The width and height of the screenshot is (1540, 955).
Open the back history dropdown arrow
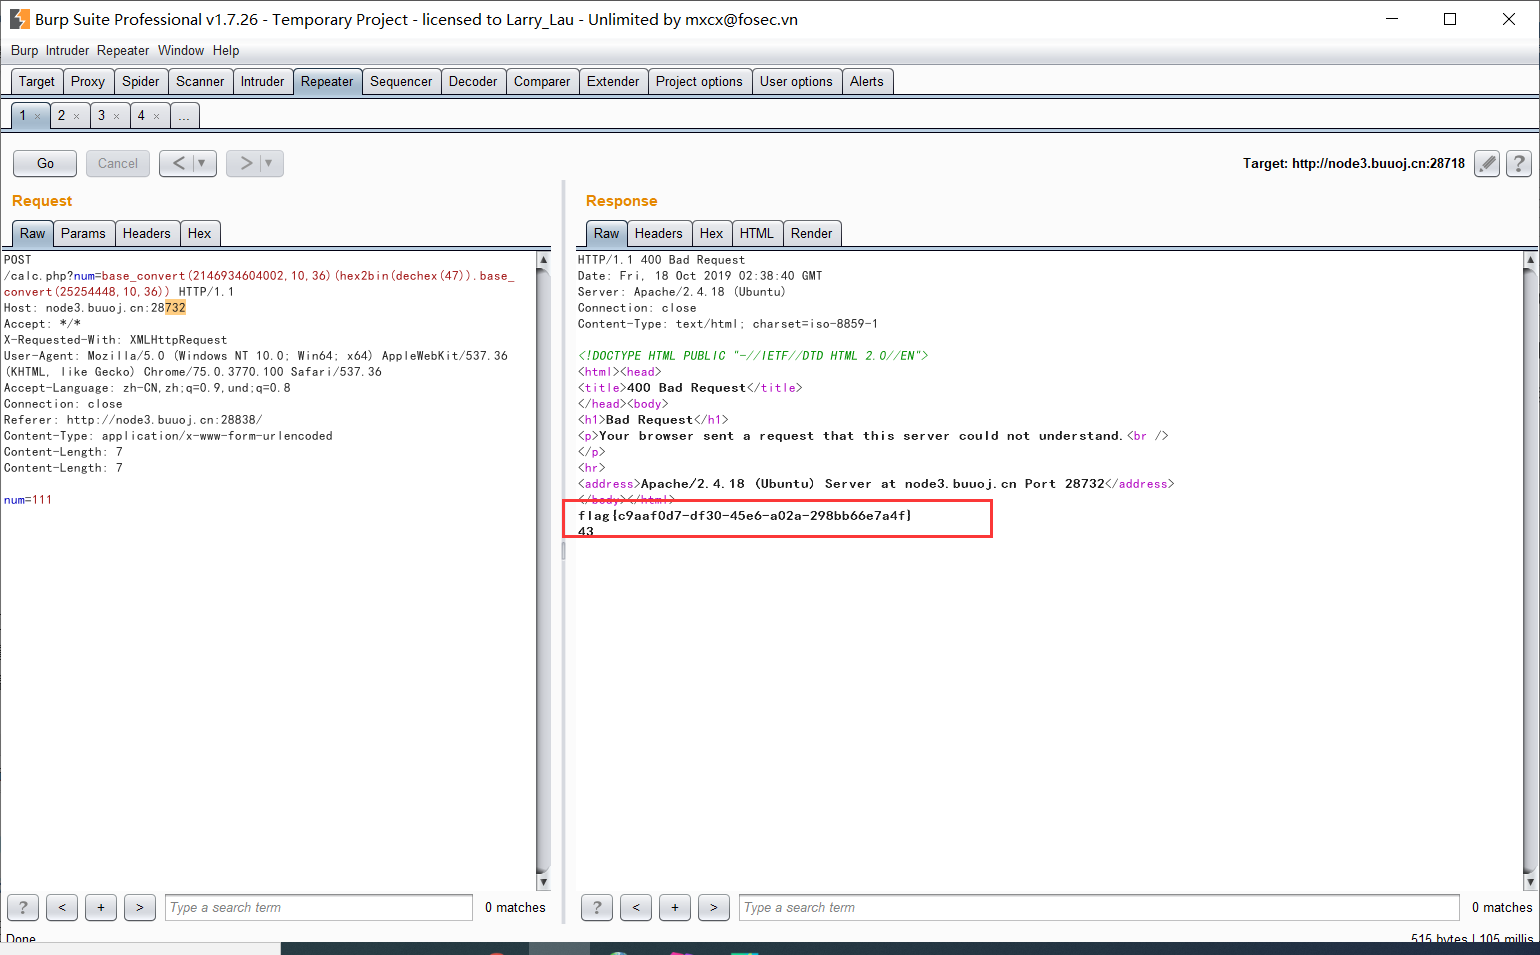(202, 163)
